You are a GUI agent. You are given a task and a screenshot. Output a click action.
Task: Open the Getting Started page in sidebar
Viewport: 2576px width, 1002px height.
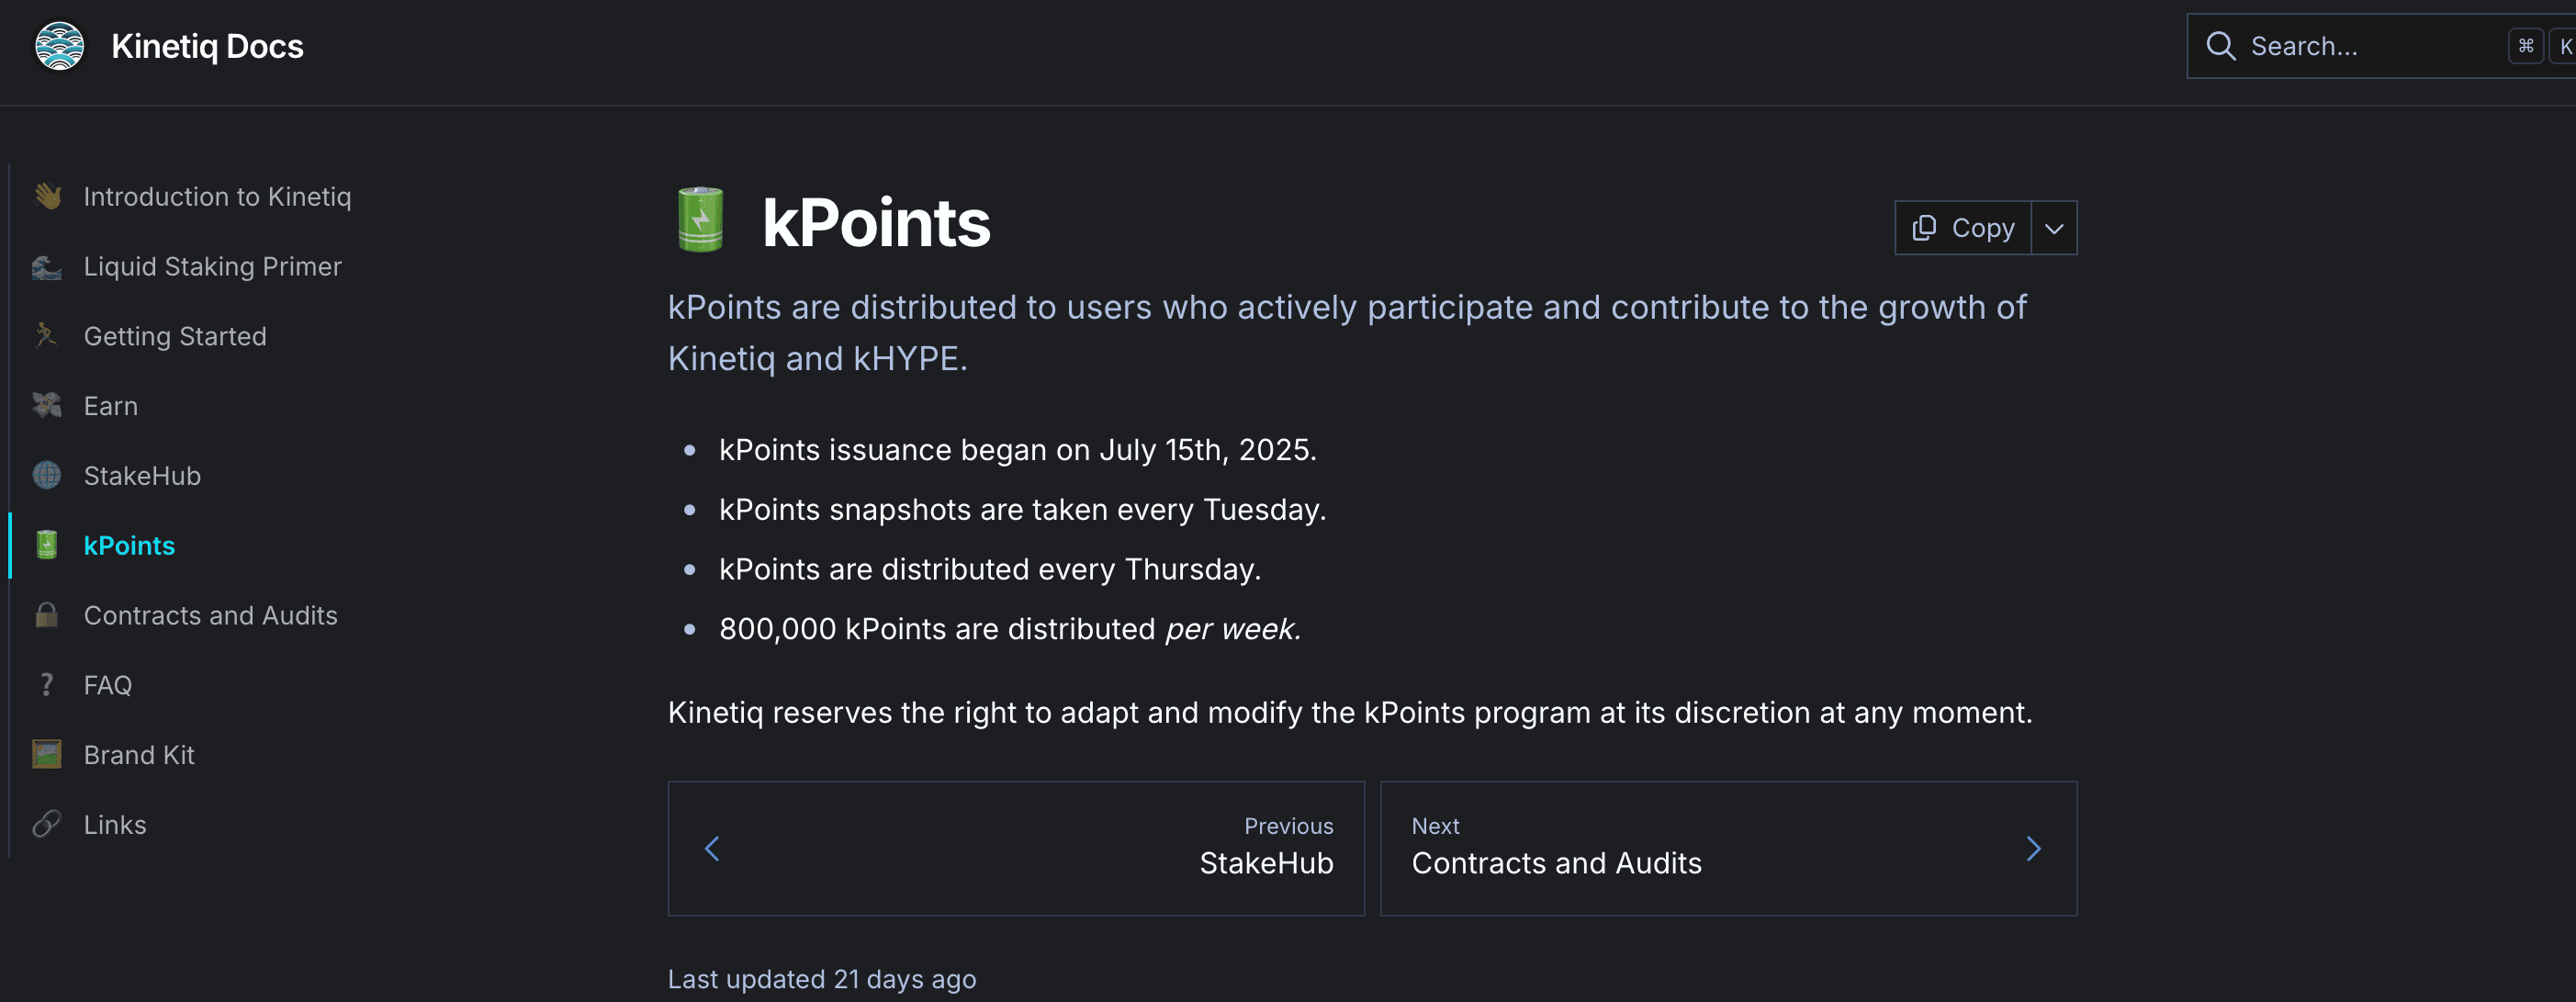point(175,336)
